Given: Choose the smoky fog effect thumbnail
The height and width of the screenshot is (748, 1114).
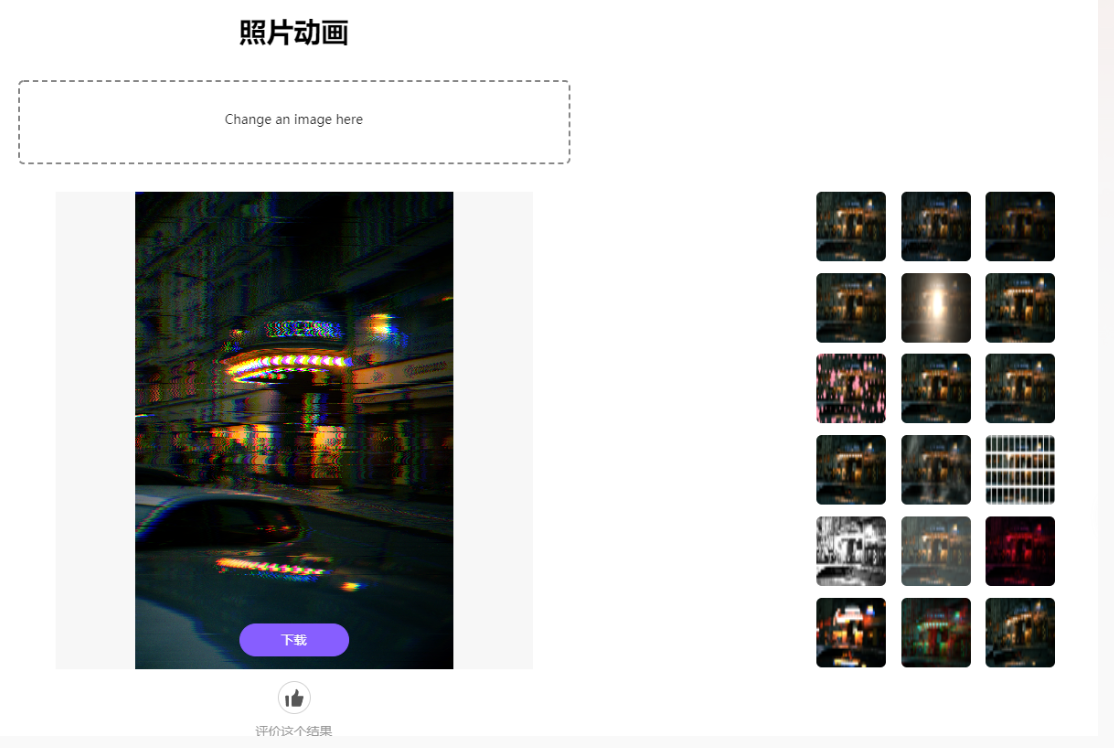Looking at the screenshot, I should tap(935, 470).
